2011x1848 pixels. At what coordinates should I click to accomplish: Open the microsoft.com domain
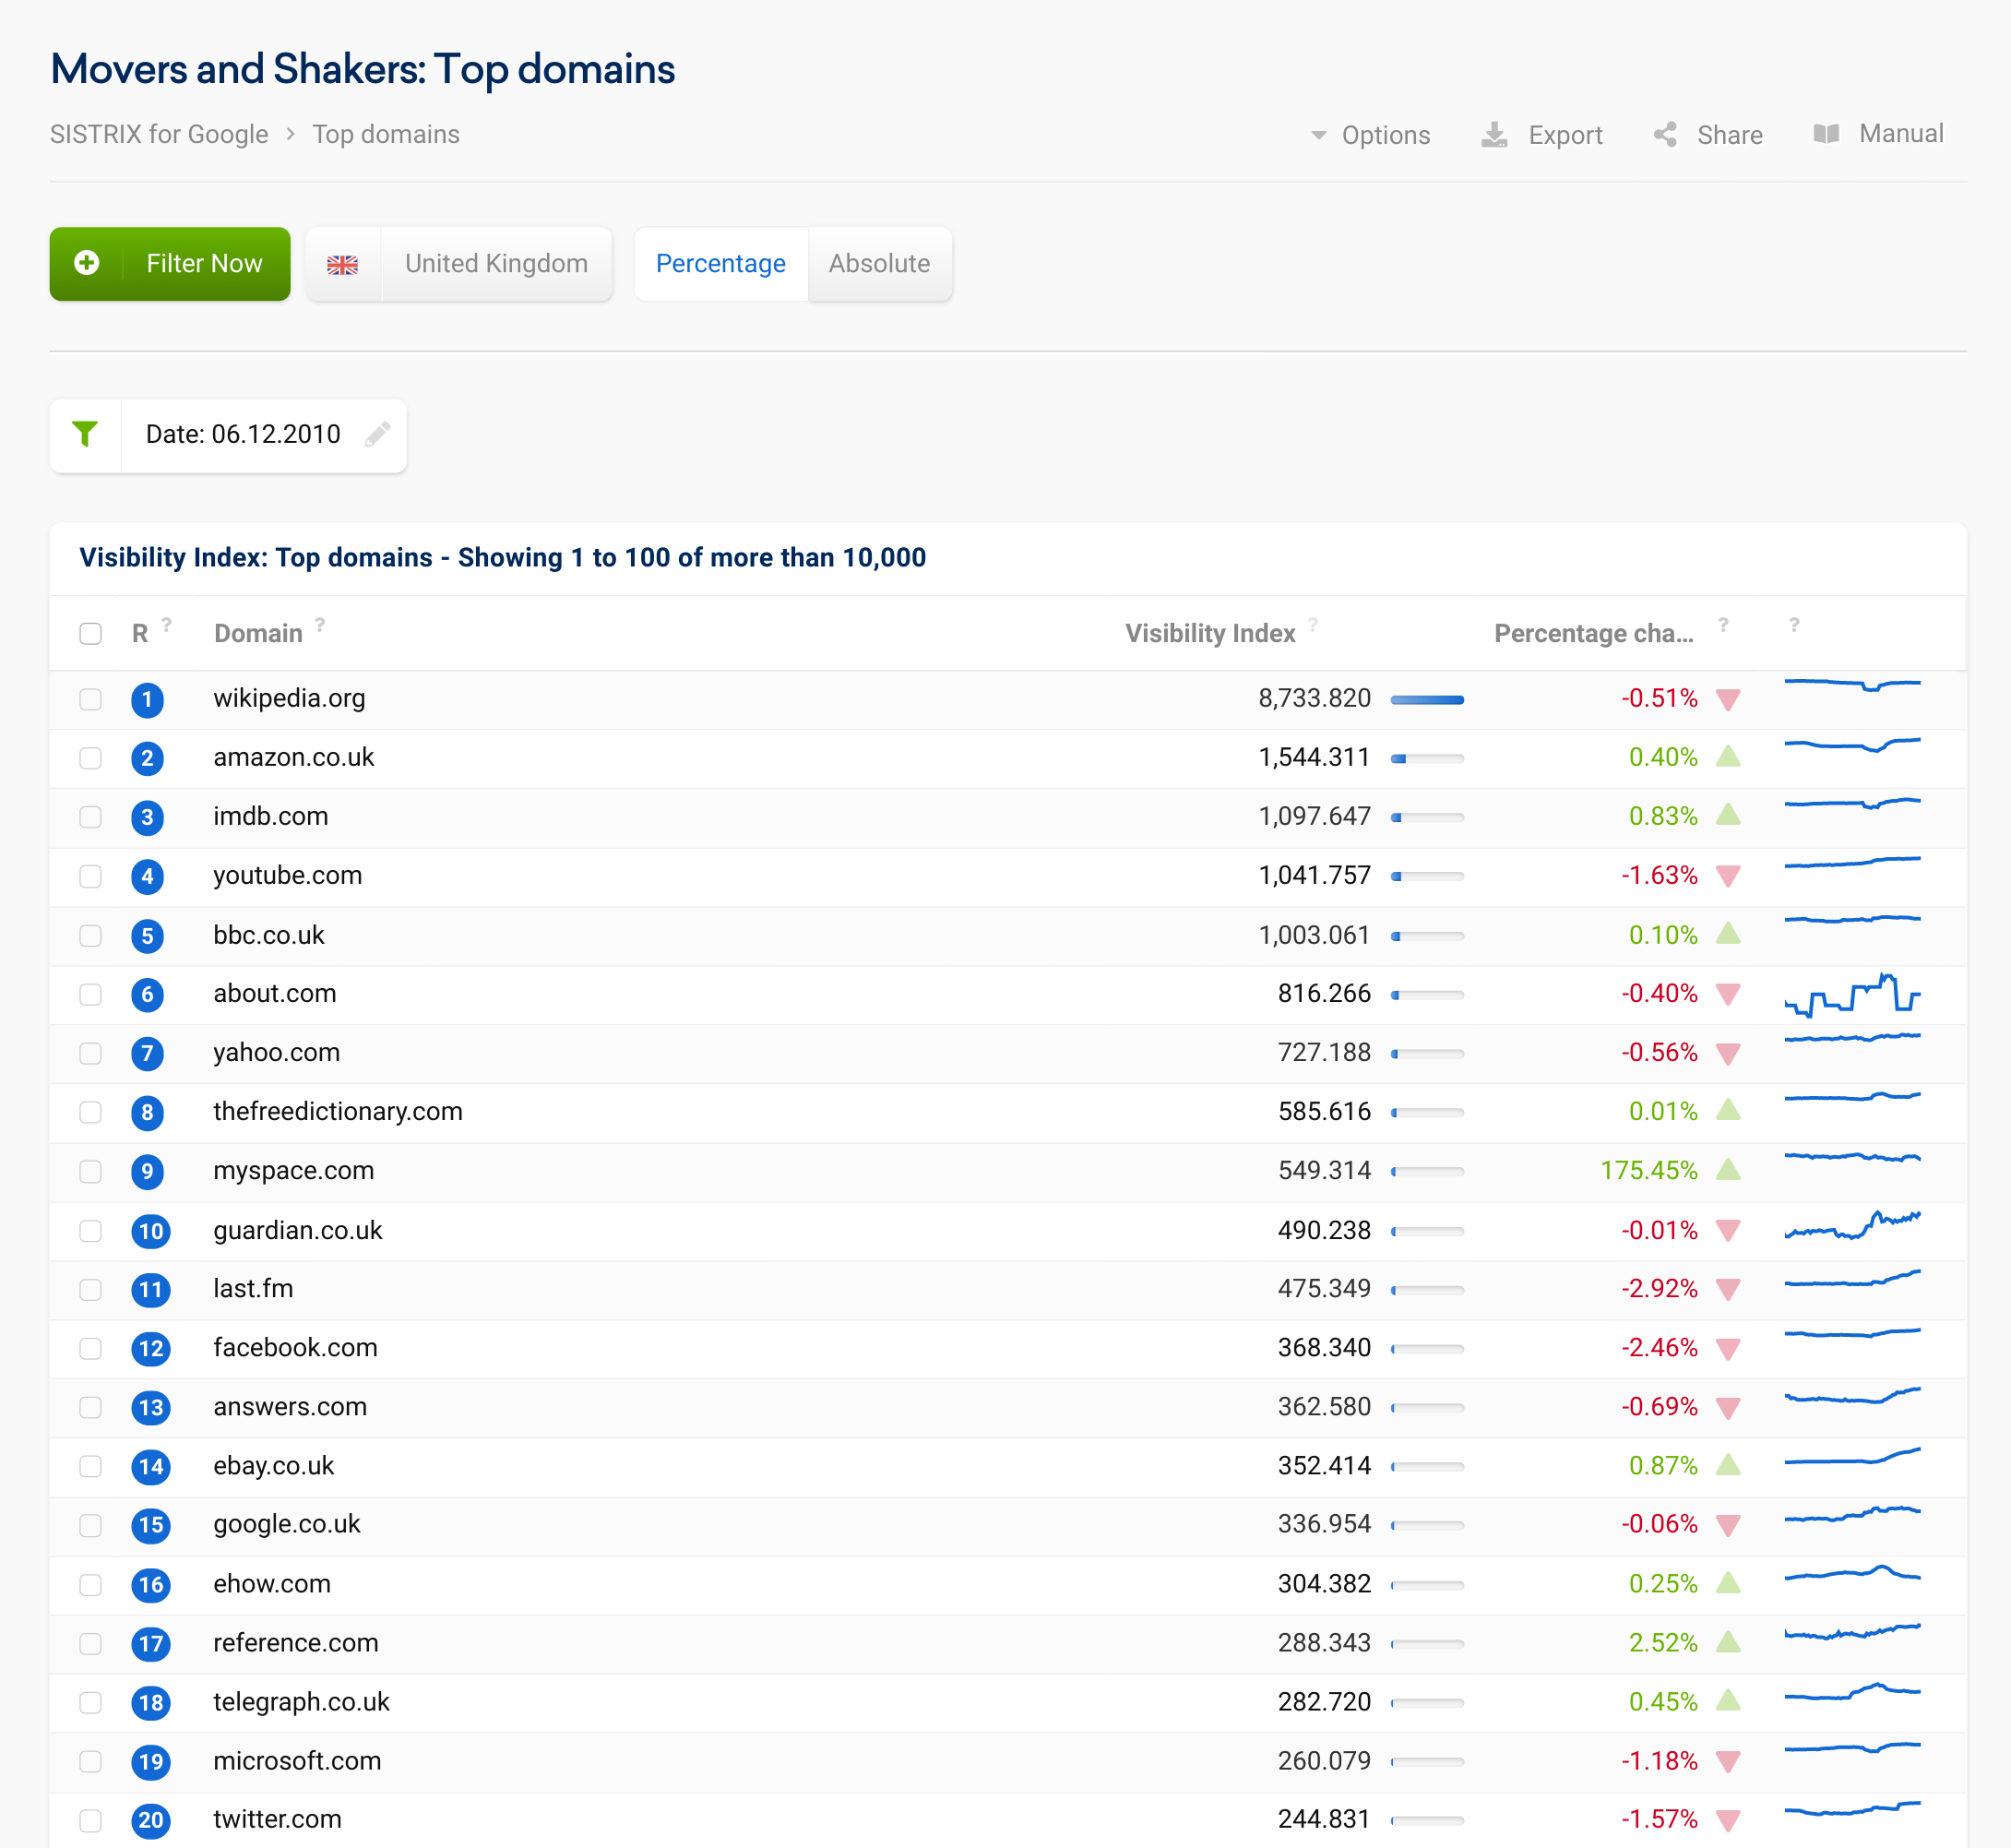pos(297,1760)
